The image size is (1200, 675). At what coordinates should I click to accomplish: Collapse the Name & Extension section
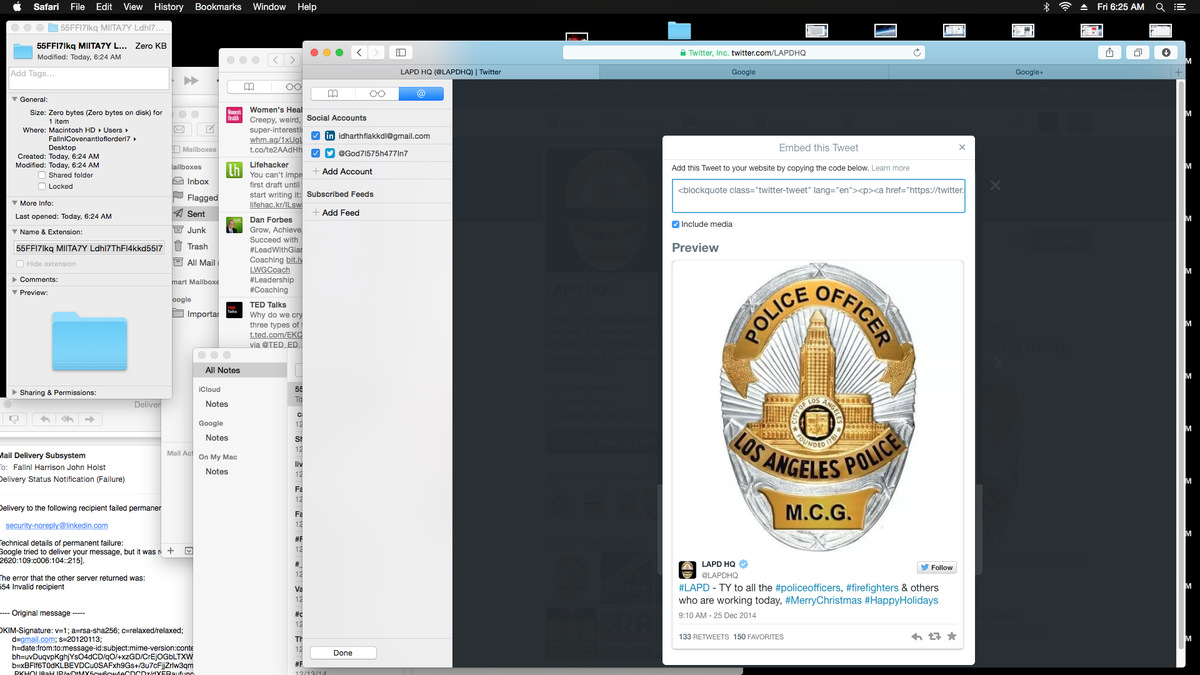click(15, 231)
